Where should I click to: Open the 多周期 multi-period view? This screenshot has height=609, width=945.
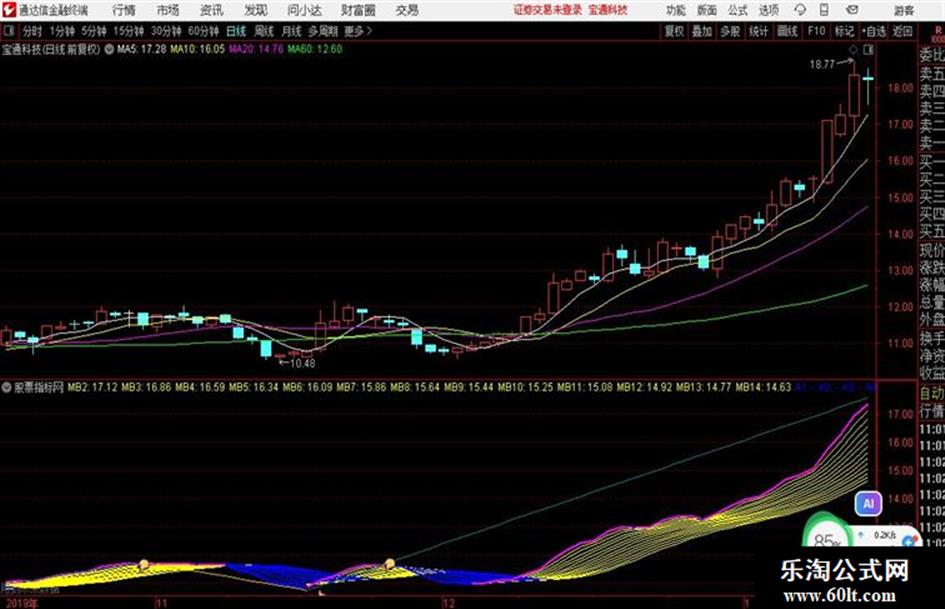click(x=323, y=31)
